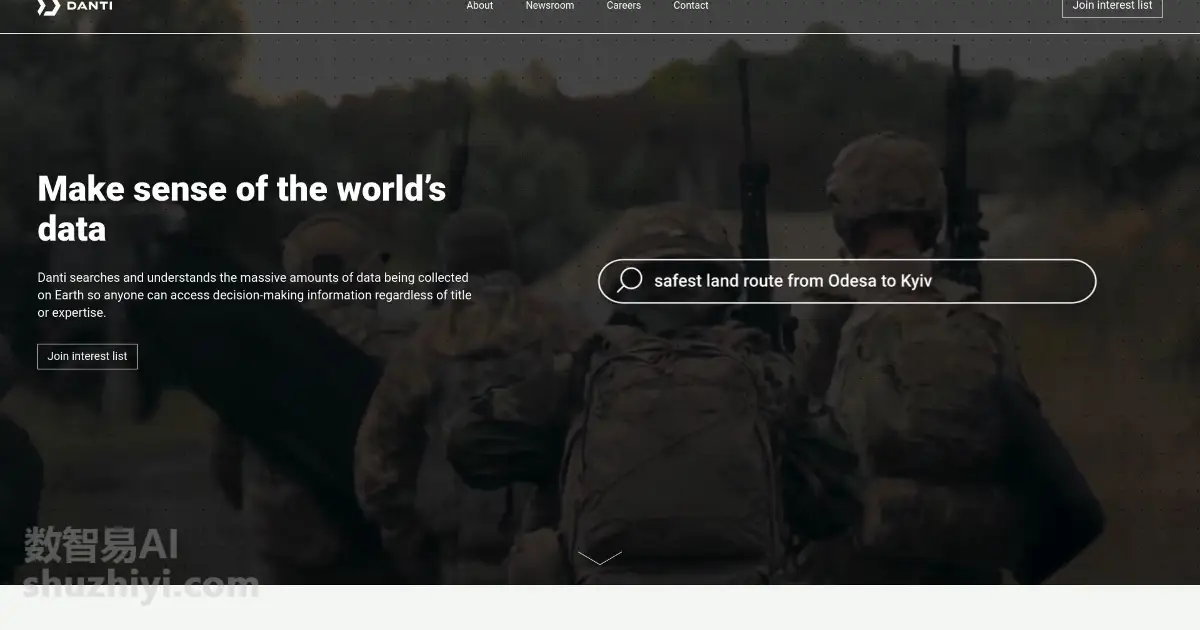
Task: Go to the Newsroom page
Action: tap(550, 6)
